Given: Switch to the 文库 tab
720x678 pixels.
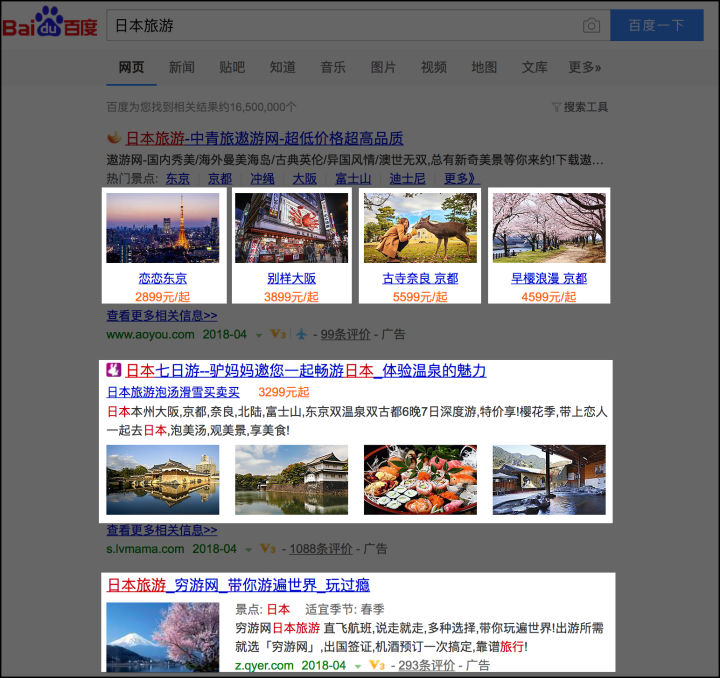Looking at the screenshot, I should pyautogui.click(x=534, y=67).
